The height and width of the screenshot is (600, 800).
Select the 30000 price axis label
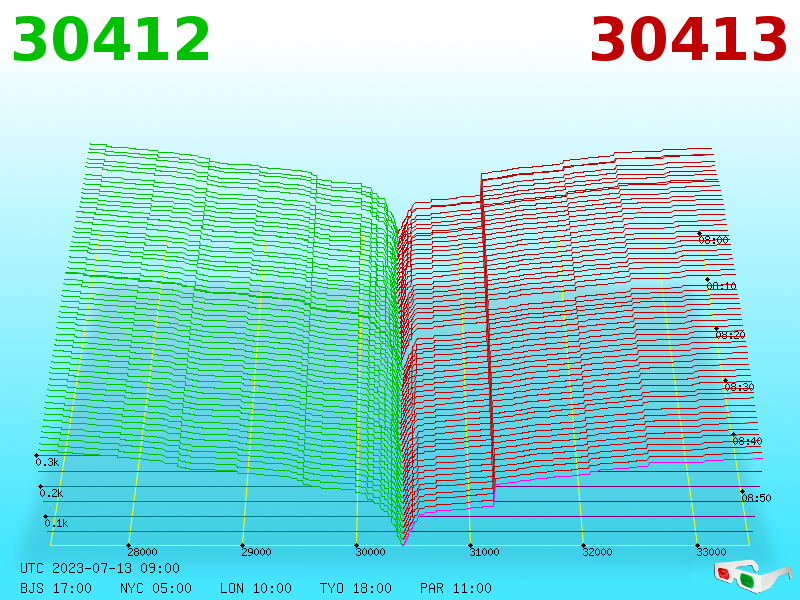point(370,552)
